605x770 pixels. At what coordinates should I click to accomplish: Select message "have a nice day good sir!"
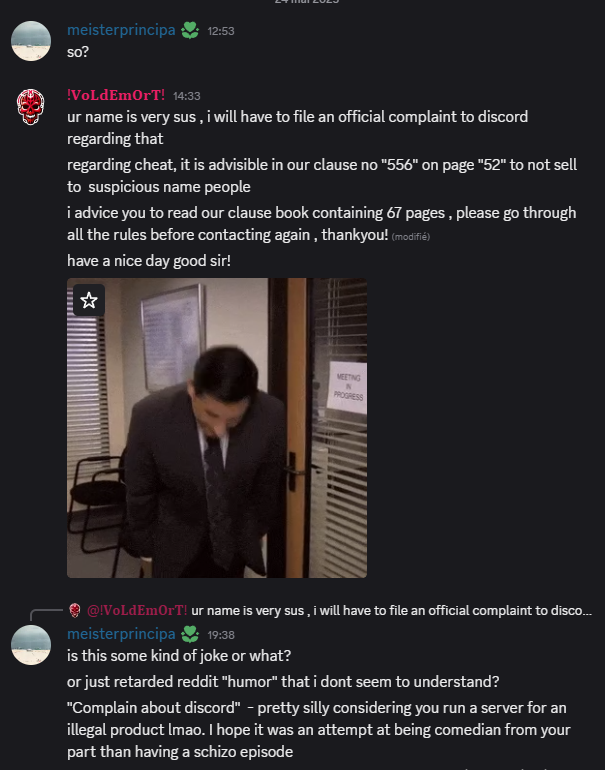pyautogui.click(x=149, y=261)
